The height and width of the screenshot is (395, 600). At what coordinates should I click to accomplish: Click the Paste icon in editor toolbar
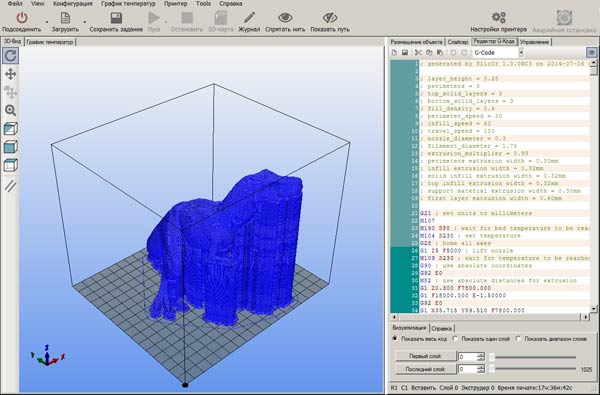pos(440,52)
